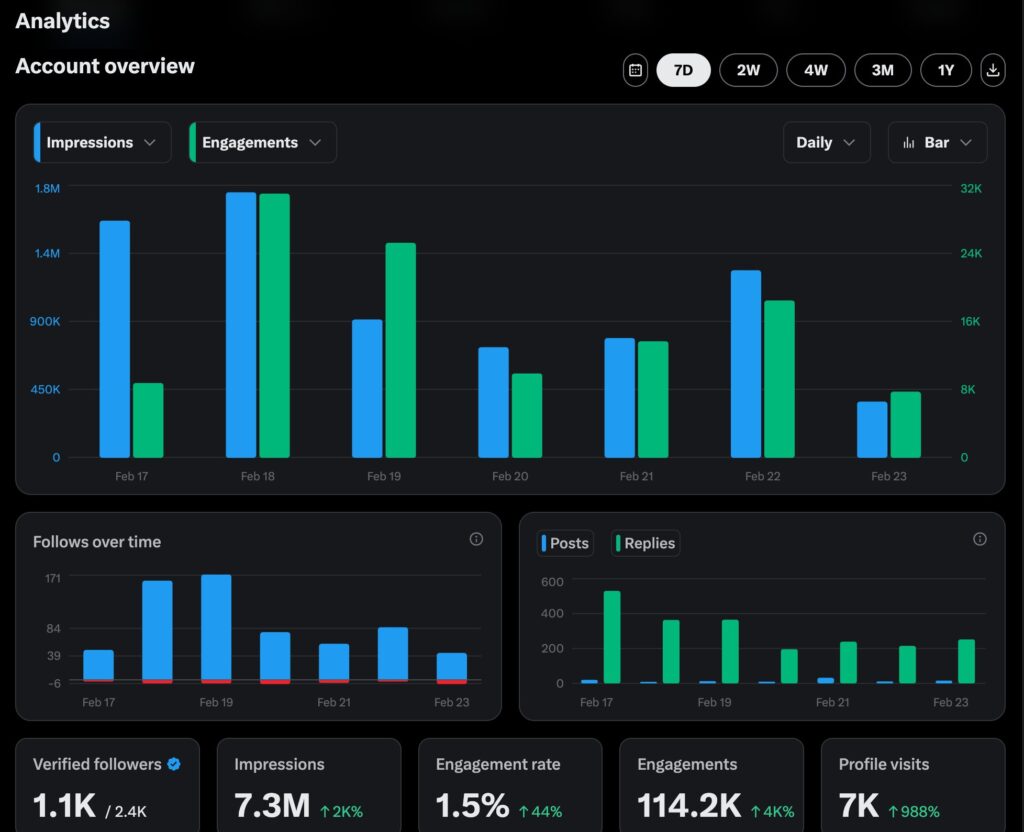Click the blue Impressions legend indicator
The height and width of the screenshot is (832, 1024).
[40, 142]
